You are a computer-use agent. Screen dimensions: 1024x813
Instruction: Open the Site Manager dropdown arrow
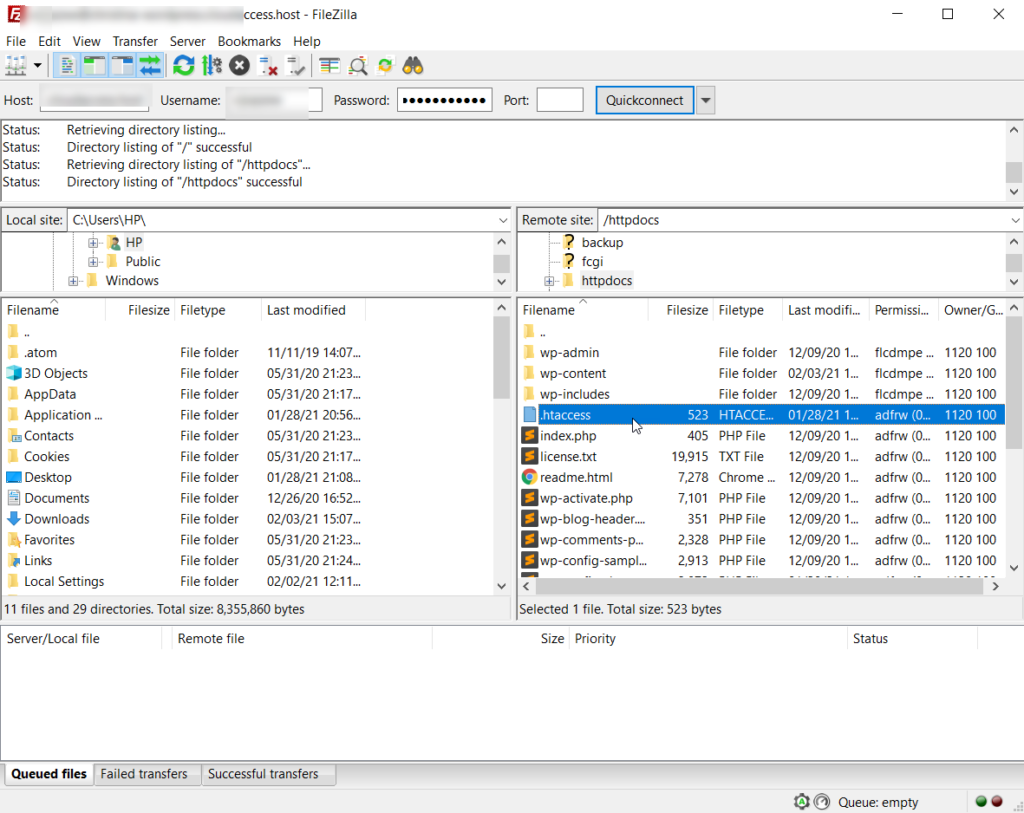(x=37, y=66)
